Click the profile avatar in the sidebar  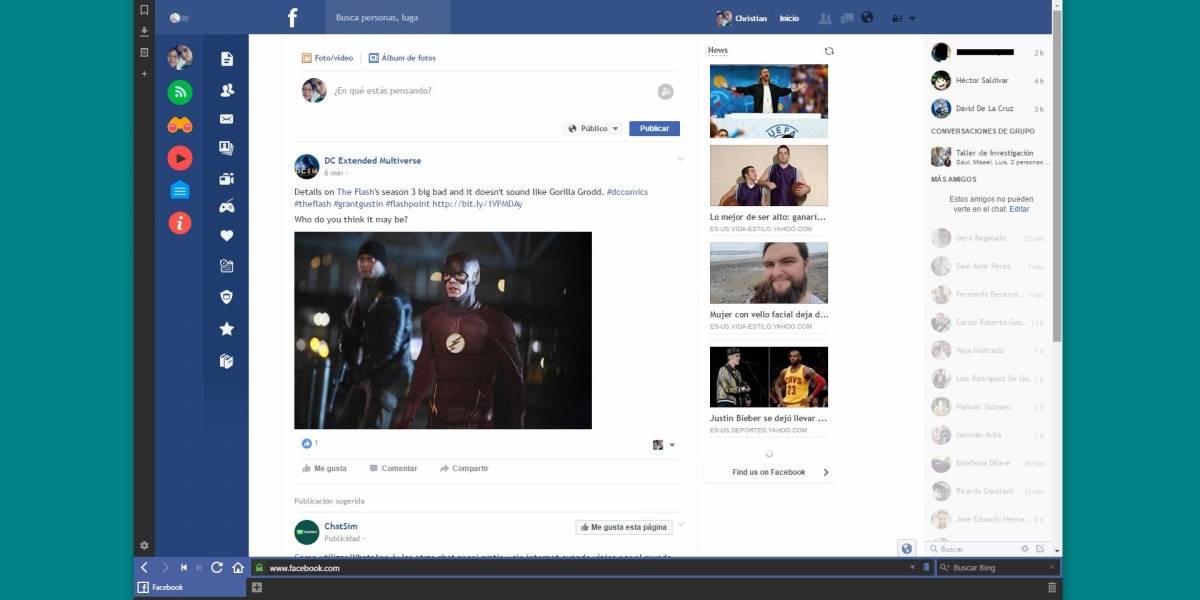[x=180, y=57]
